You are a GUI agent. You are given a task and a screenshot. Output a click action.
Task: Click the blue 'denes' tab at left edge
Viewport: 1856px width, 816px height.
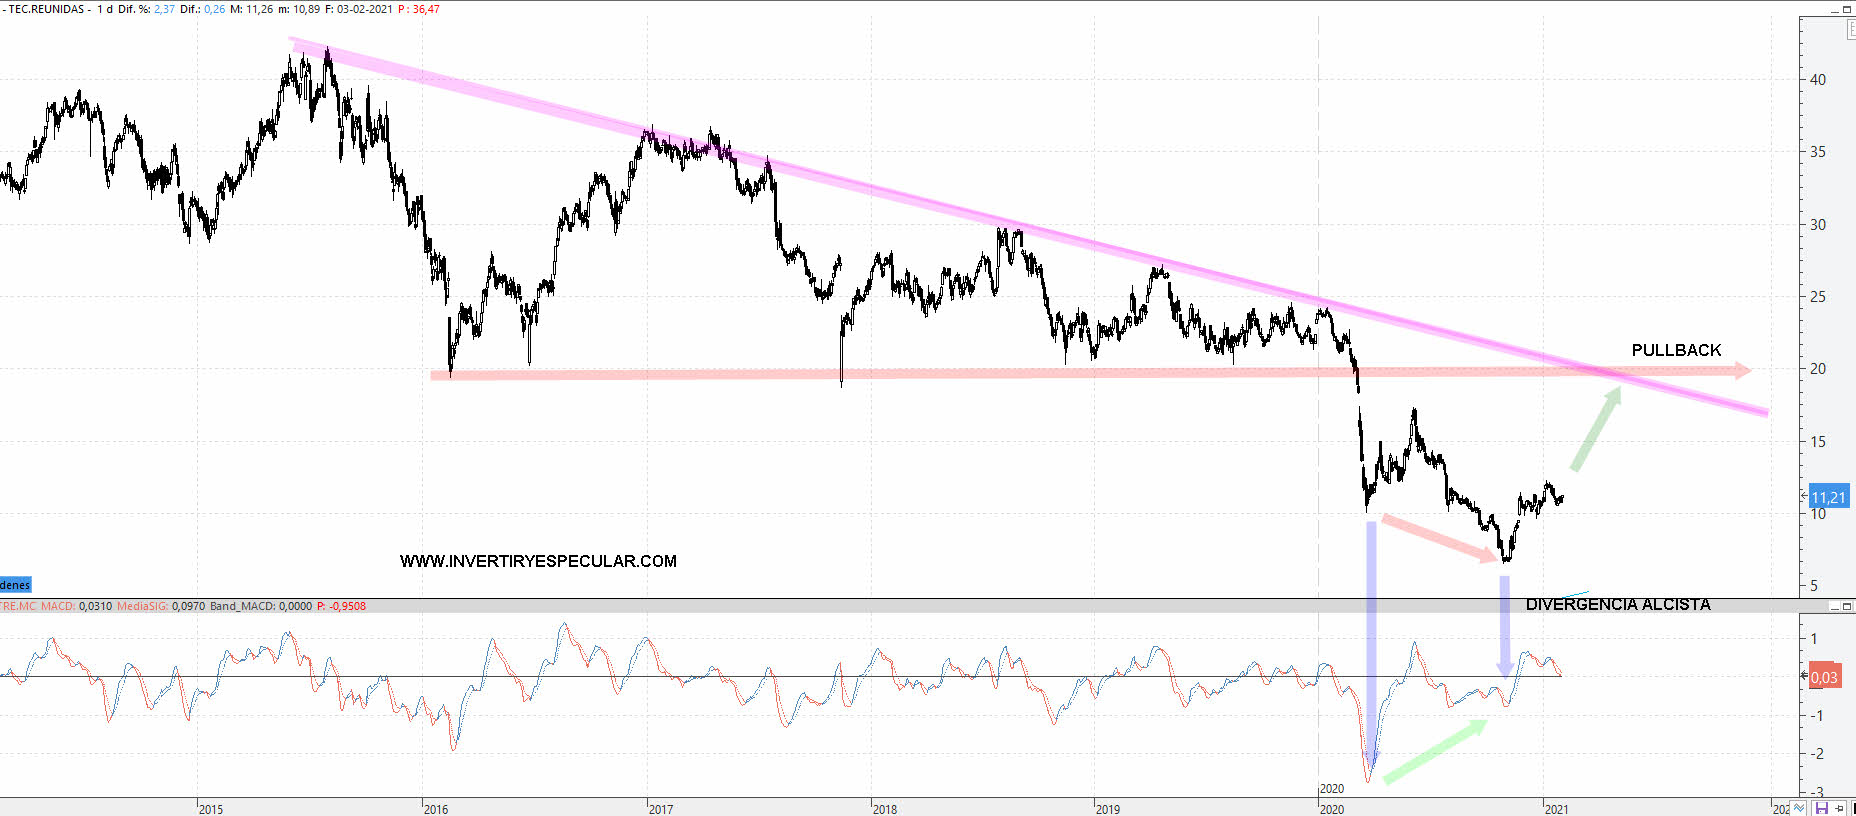(x=15, y=585)
